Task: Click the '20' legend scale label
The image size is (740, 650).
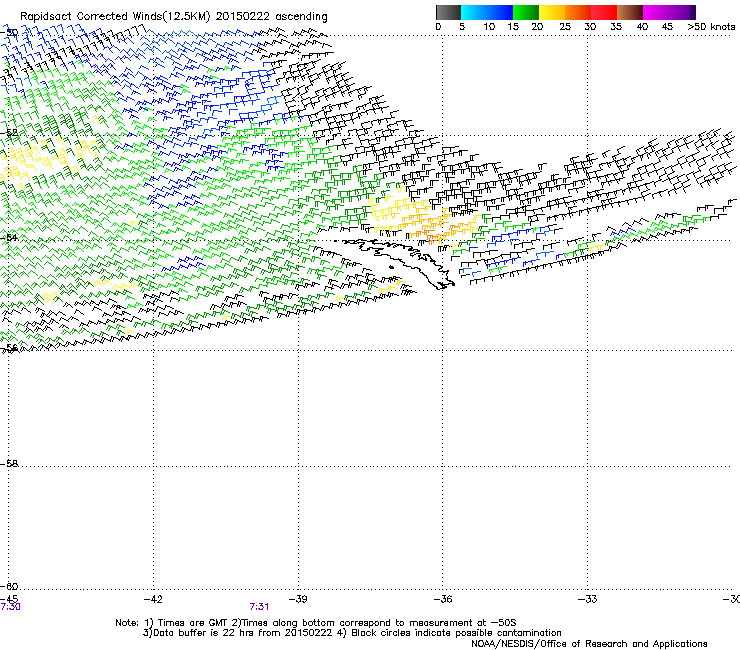Action: [x=537, y=27]
